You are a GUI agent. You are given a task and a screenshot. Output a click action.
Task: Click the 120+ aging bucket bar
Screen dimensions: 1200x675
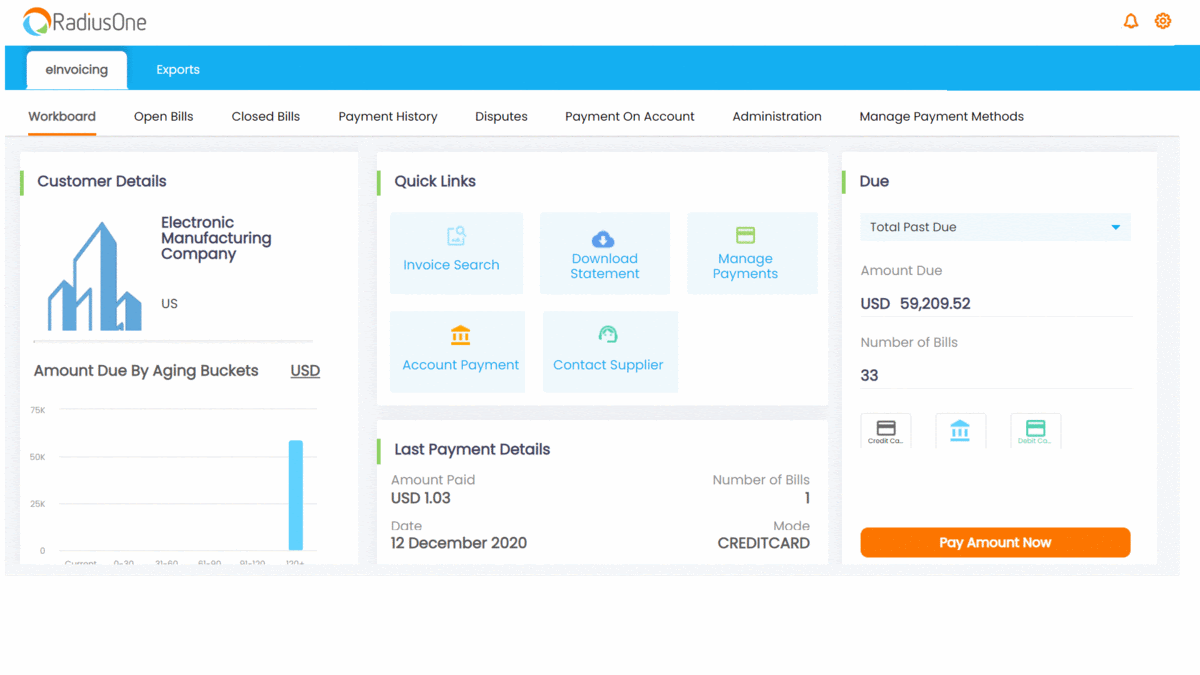pyautogui.click(x=296, y=495)
